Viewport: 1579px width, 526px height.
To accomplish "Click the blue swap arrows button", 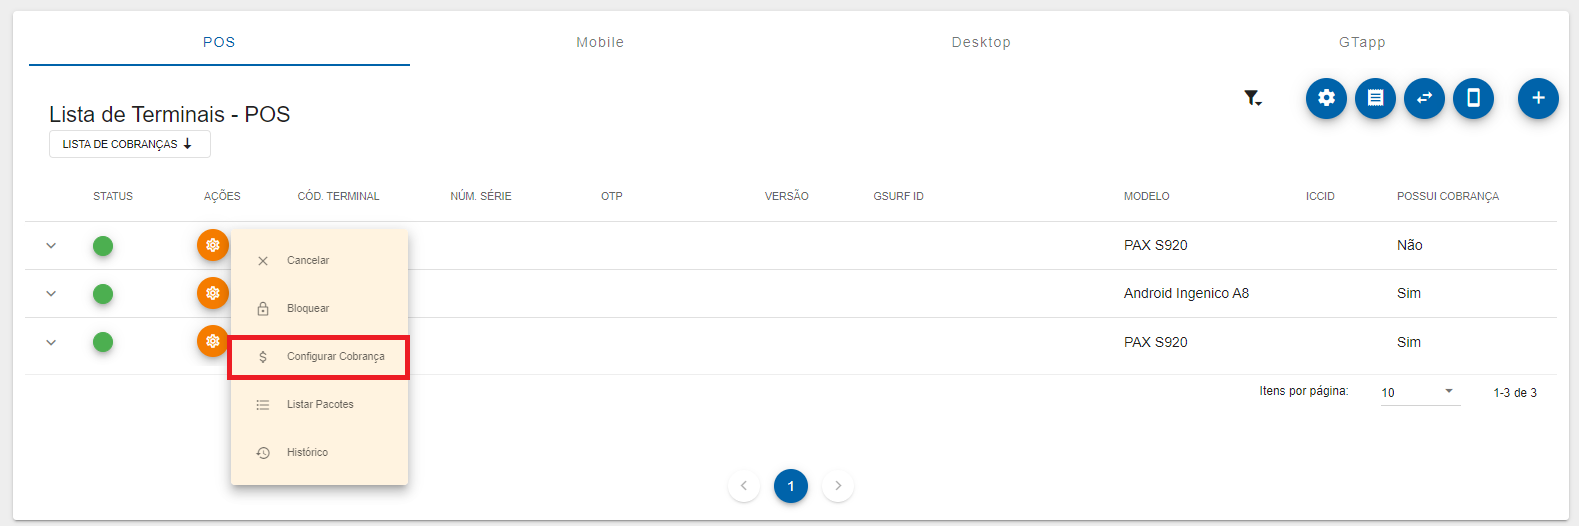I will 1424,98.
